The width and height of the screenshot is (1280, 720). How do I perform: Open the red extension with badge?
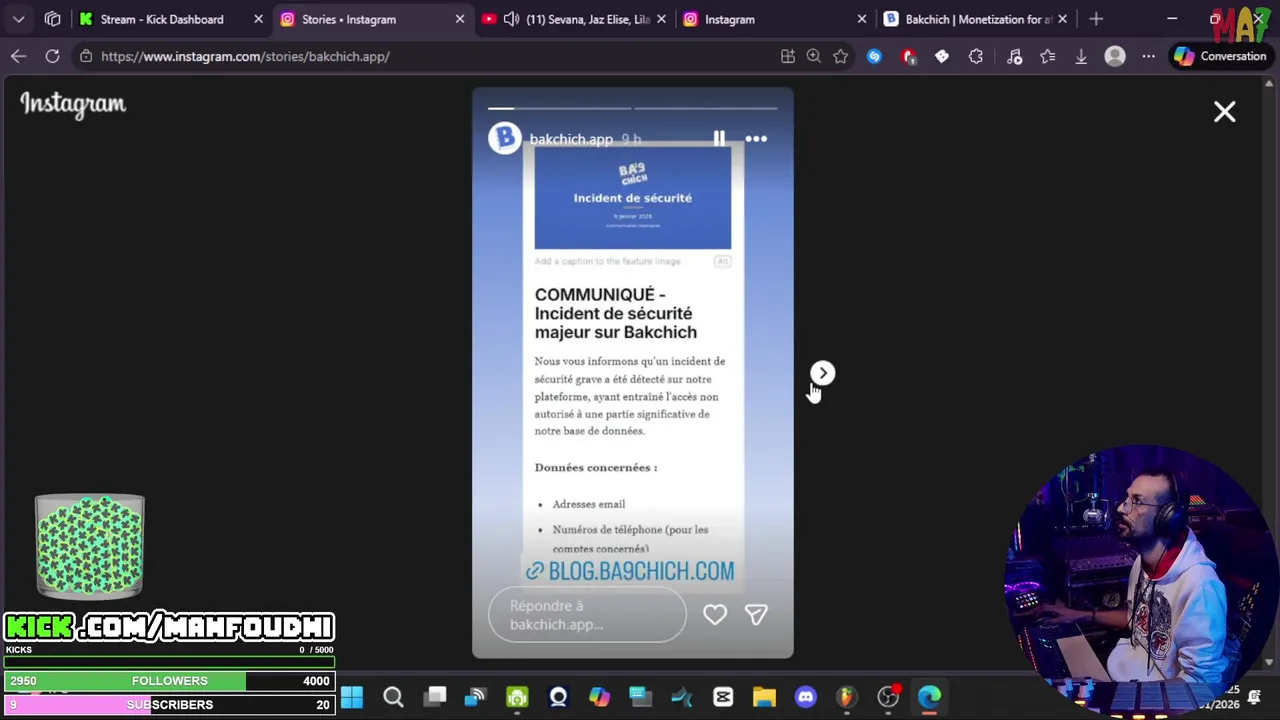click(x=908, y=56)
